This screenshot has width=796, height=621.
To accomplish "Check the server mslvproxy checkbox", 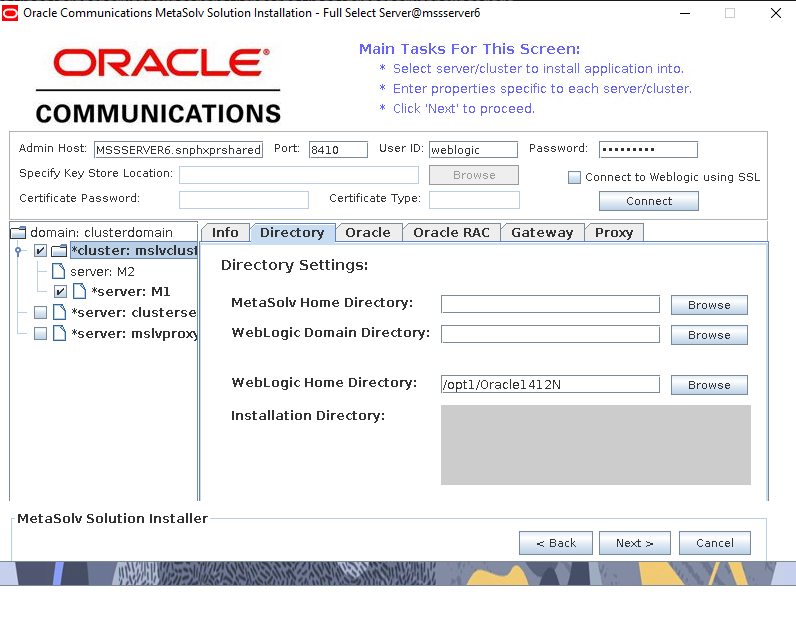I will click(41, 333).
